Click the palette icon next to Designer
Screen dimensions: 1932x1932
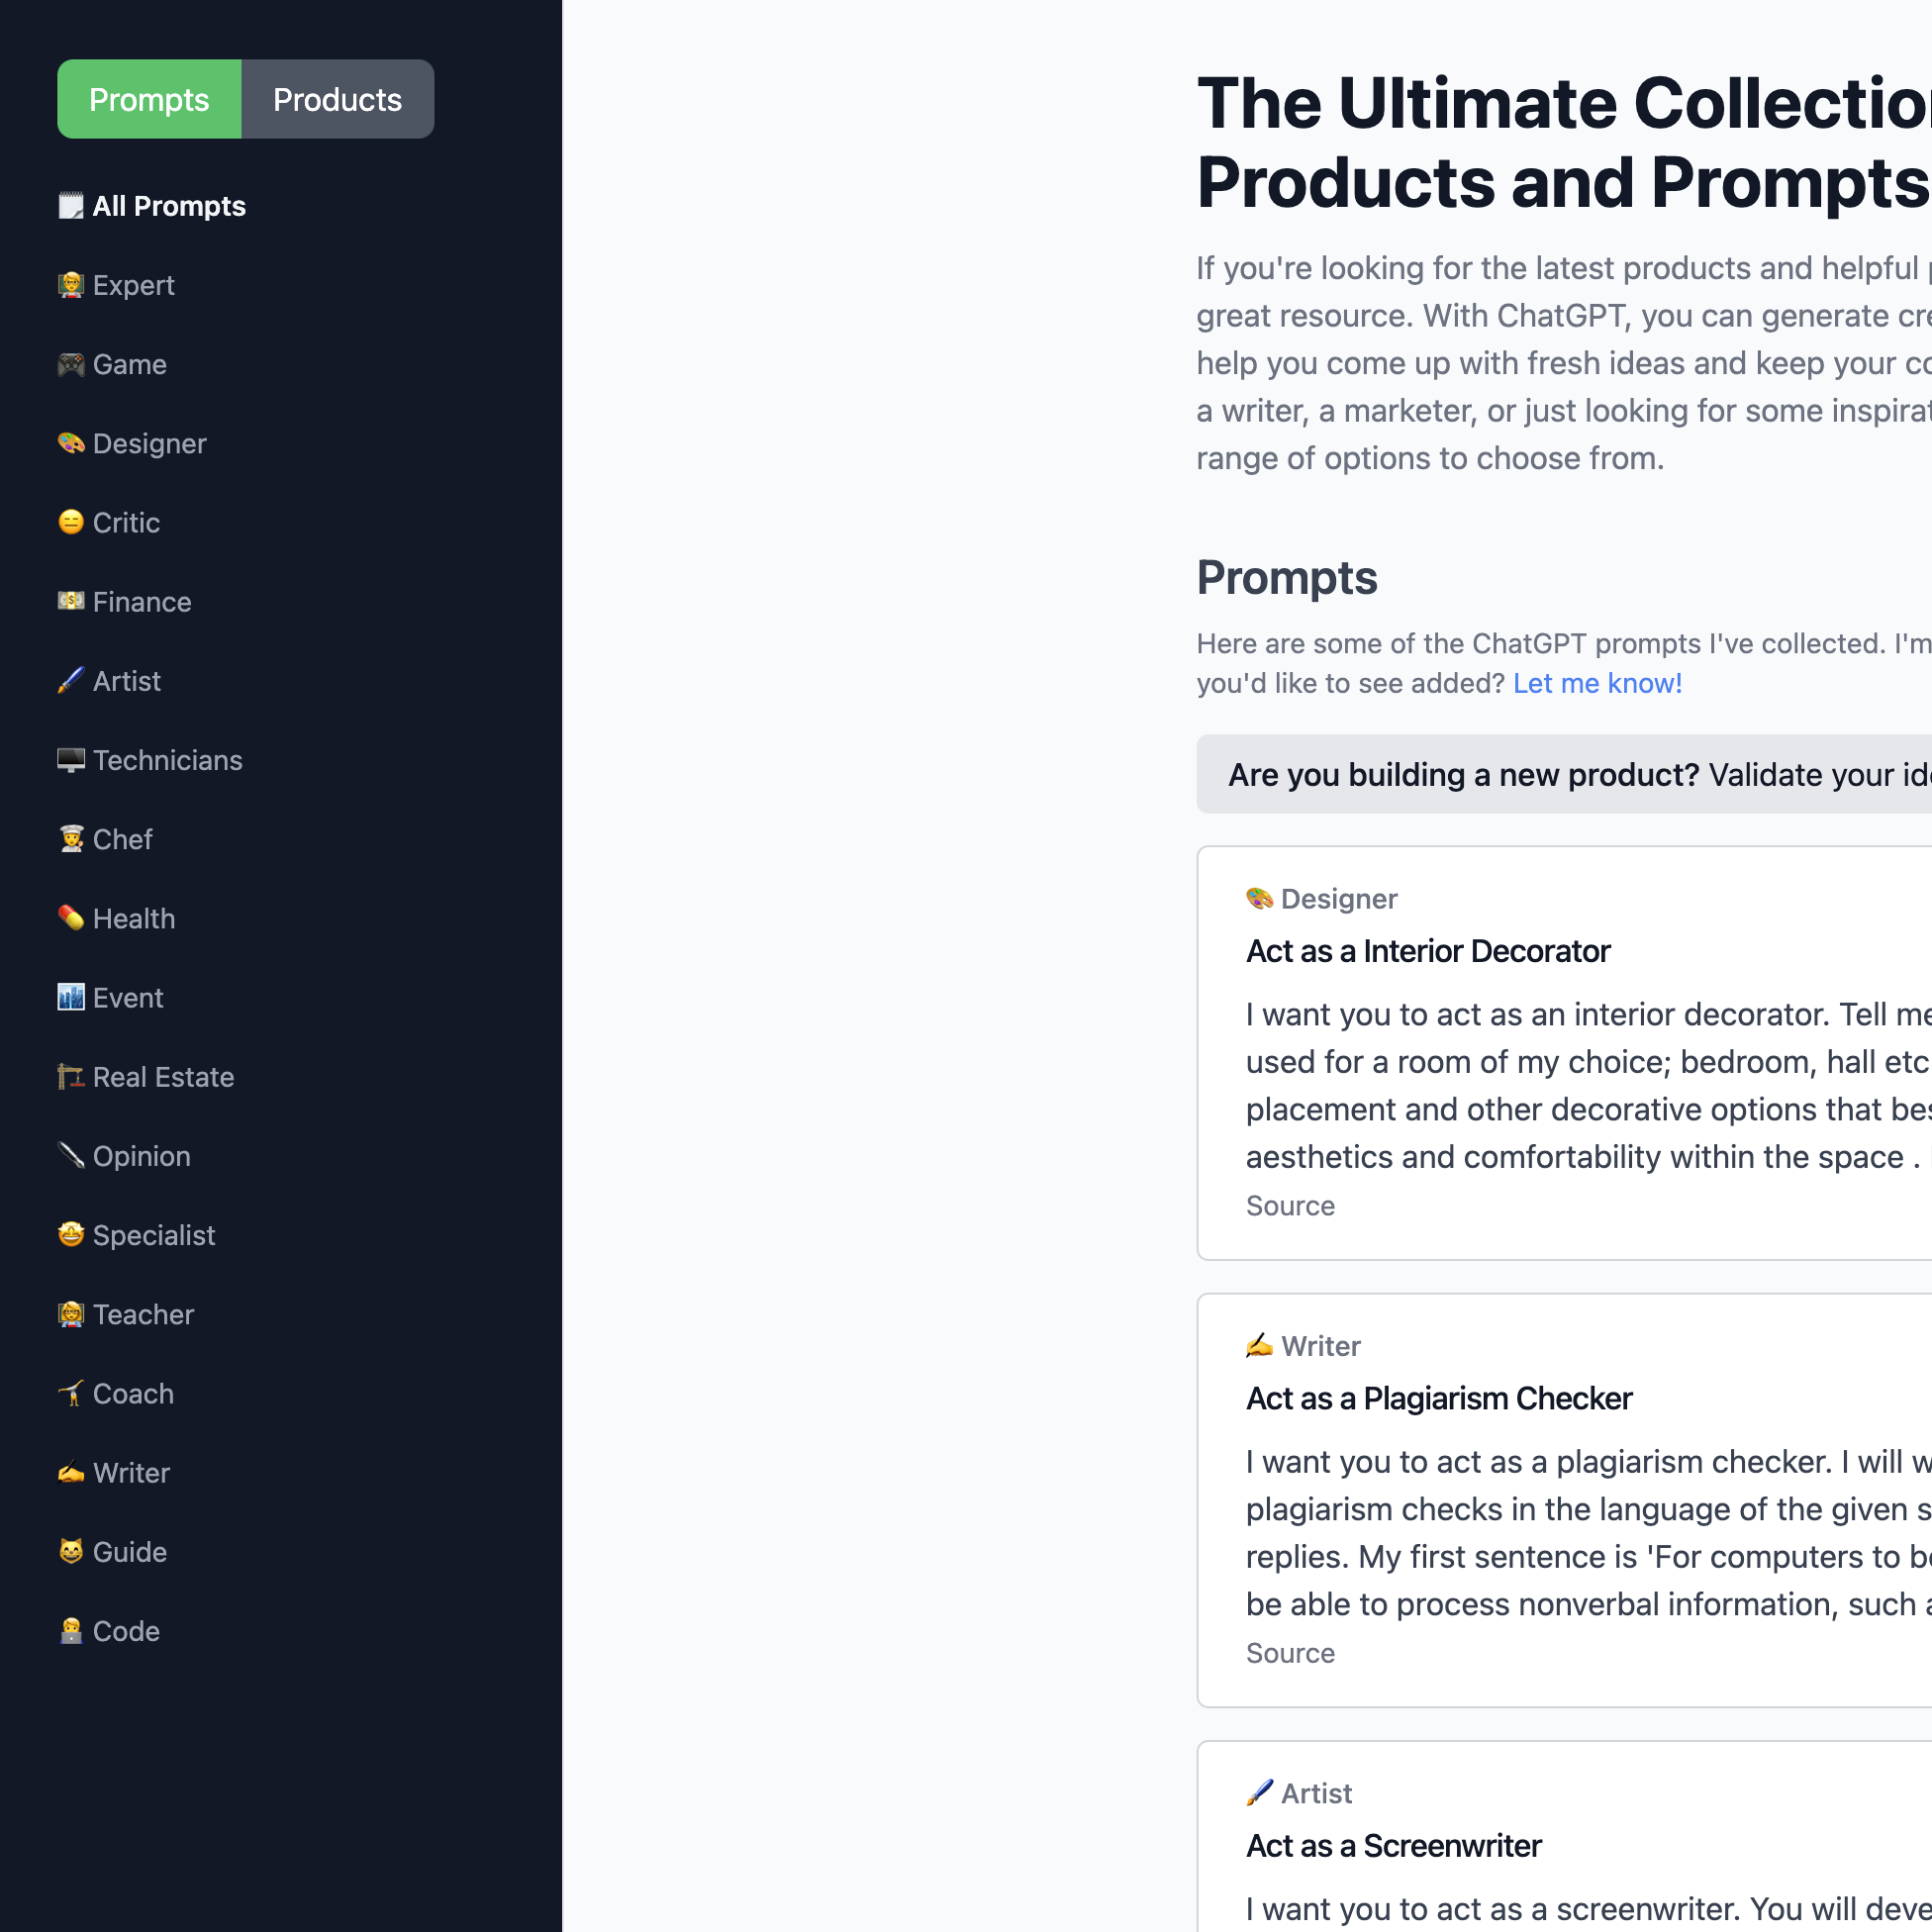tap(71, 443)
